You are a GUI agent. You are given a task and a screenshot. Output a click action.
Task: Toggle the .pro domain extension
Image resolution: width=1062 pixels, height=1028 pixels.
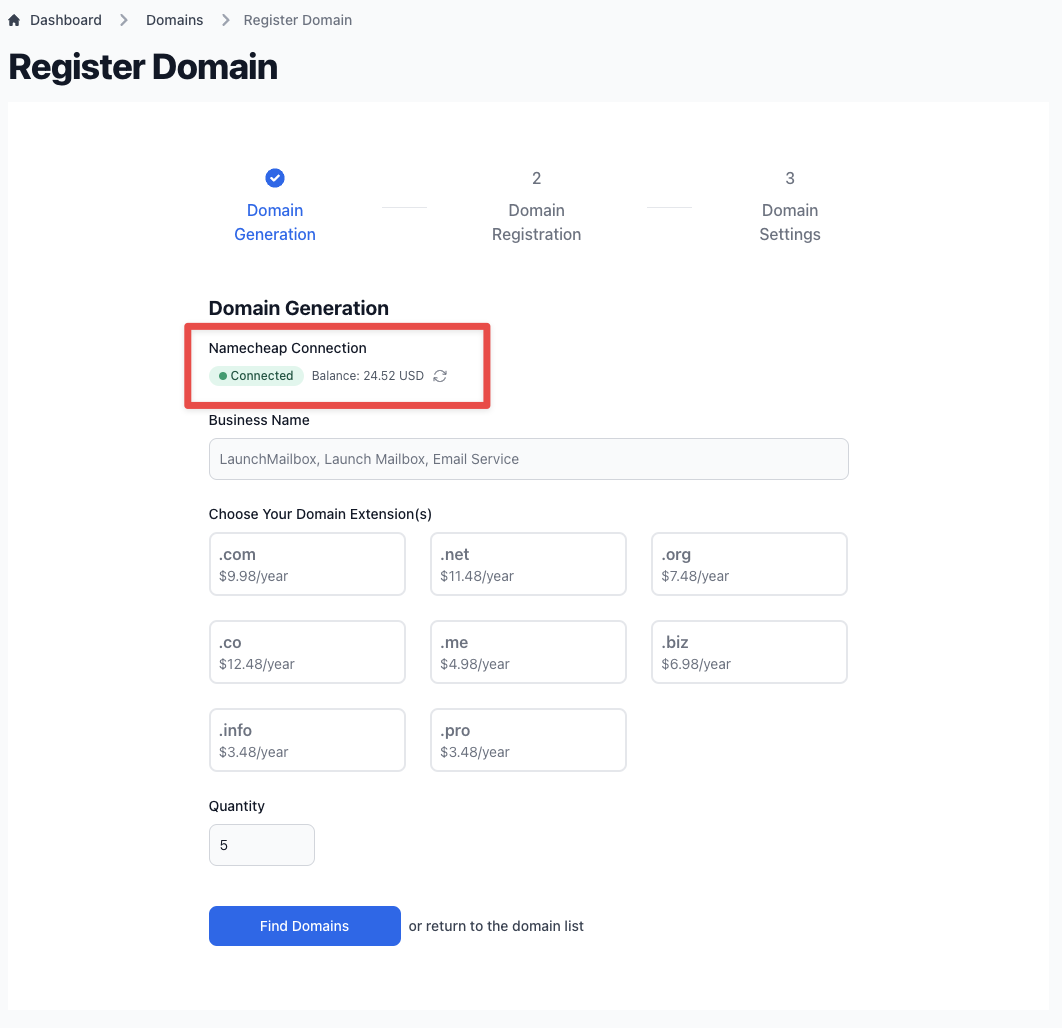(528, 740)
